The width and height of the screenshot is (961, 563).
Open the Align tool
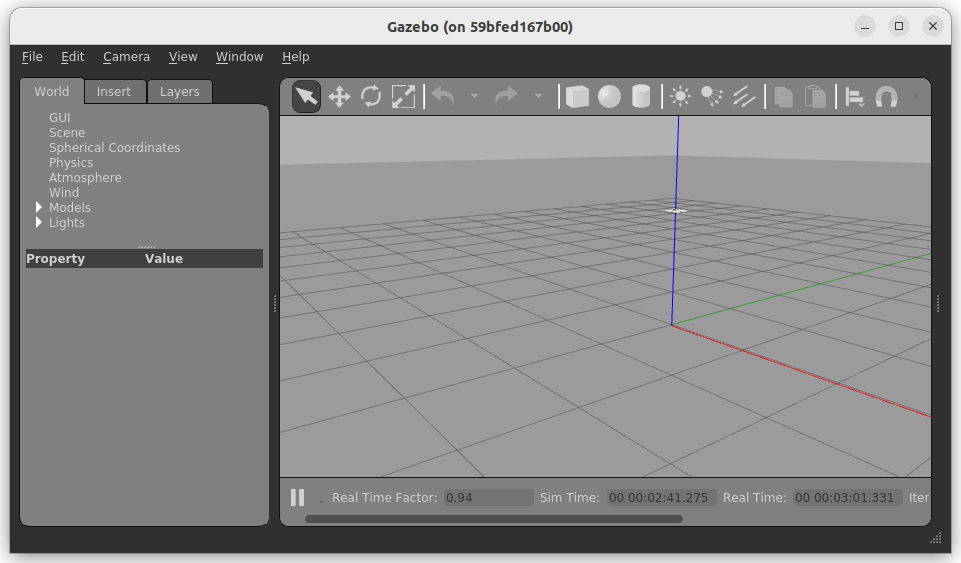pyautogui.click(x=854, y=97)
